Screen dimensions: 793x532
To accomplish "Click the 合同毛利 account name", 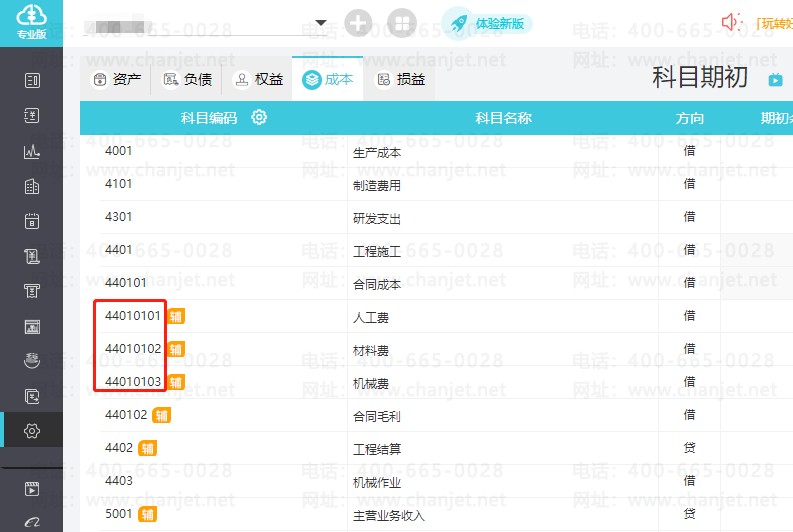I will pos(377,416).
